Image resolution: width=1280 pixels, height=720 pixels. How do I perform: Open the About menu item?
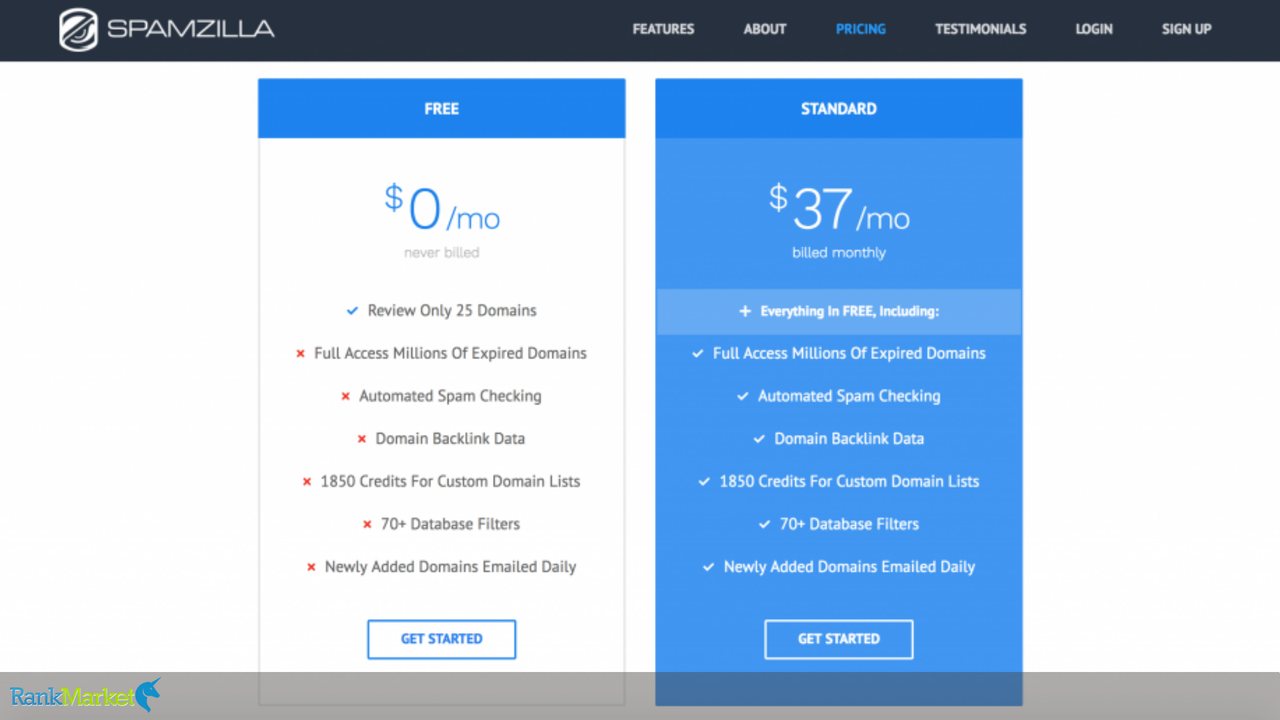(x=765, y=29)
